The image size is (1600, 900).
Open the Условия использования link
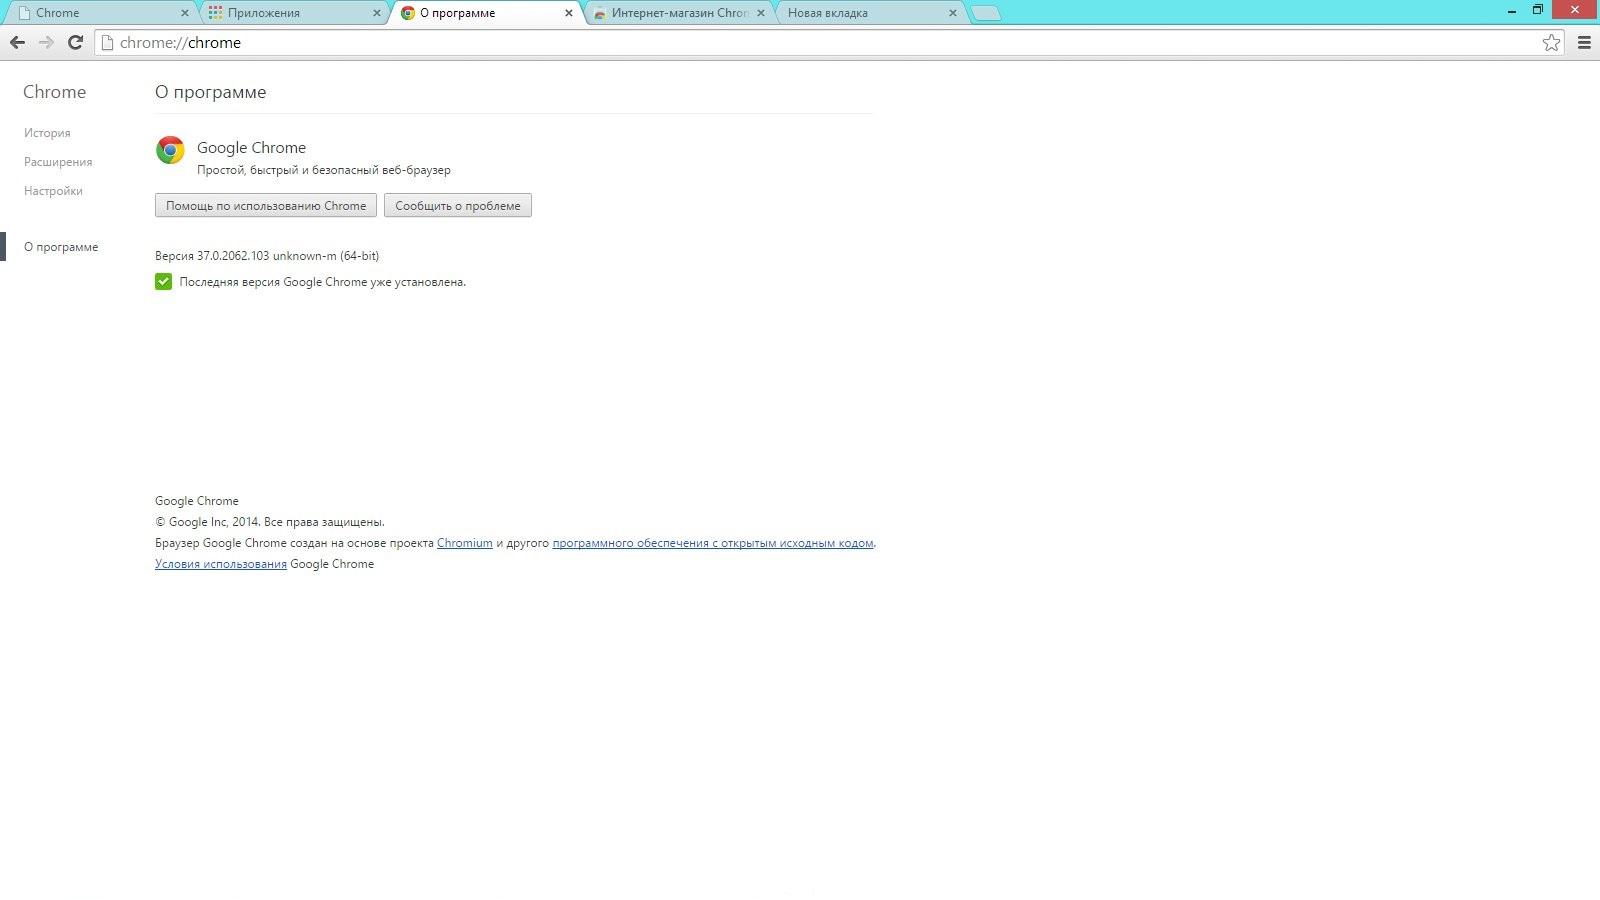pyautogui.click(x=221, y=564)
